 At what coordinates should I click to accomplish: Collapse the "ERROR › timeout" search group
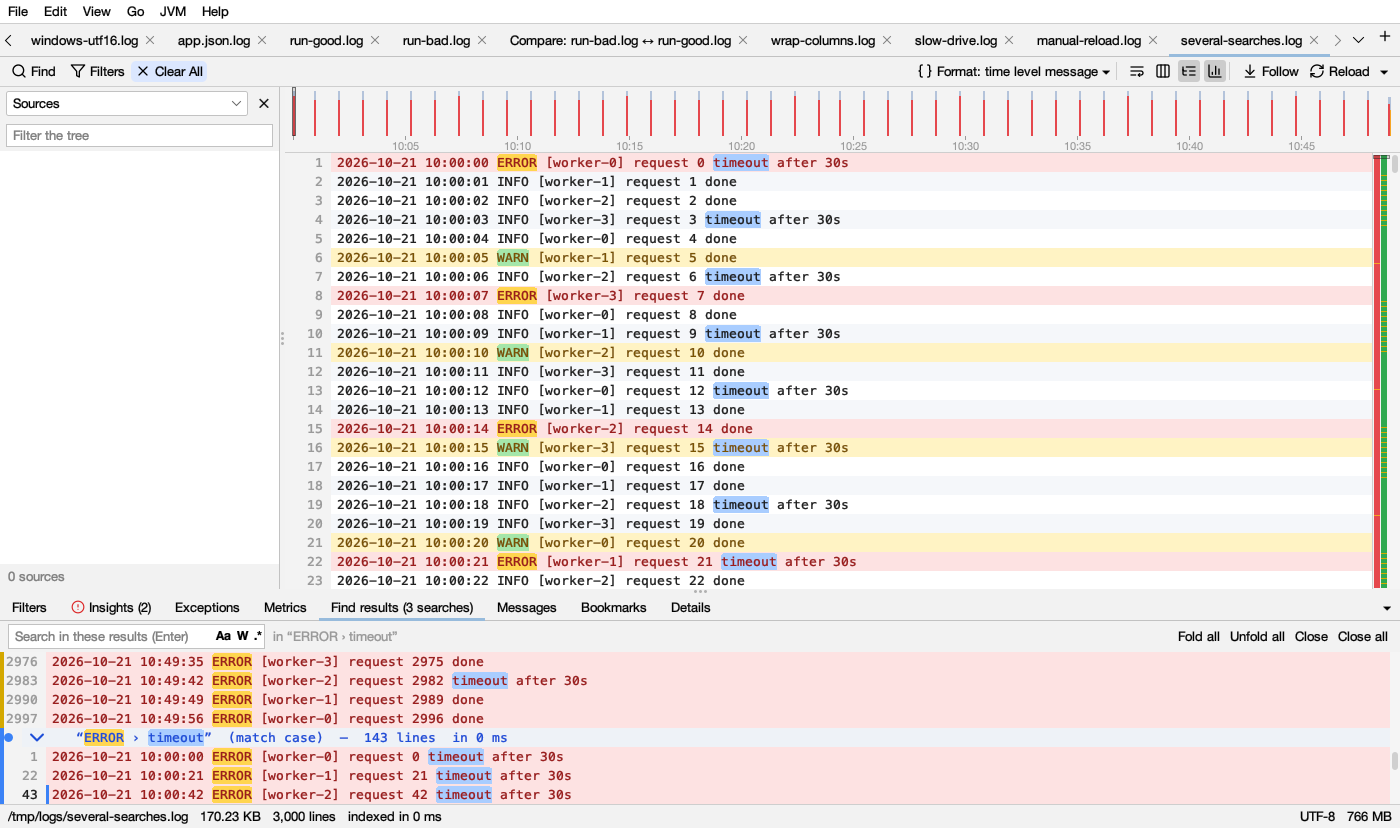point(37,737)
